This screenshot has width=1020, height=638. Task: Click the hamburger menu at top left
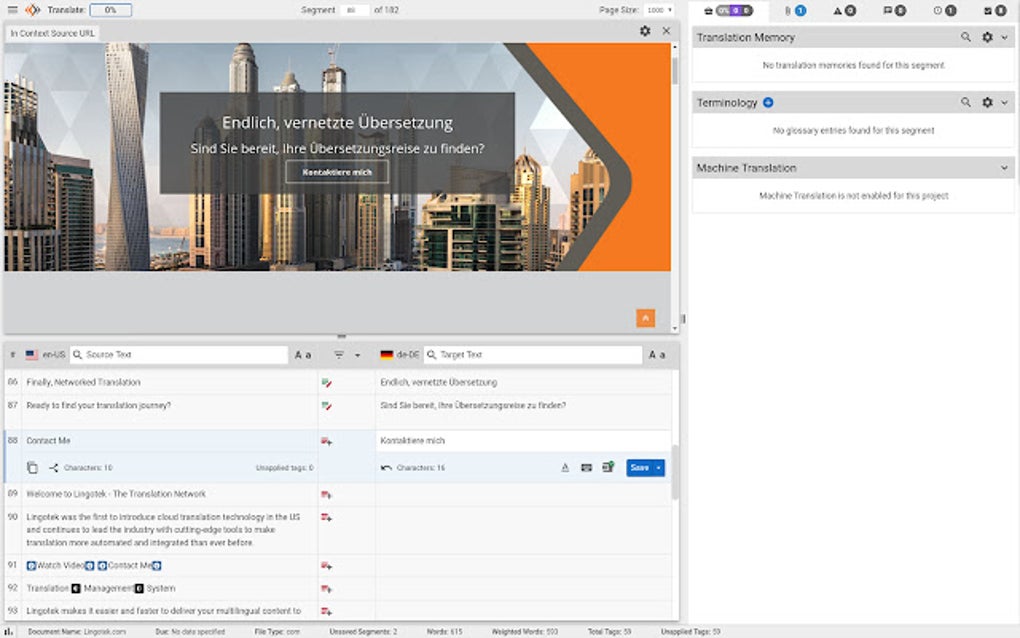click(x=10, y=8)
